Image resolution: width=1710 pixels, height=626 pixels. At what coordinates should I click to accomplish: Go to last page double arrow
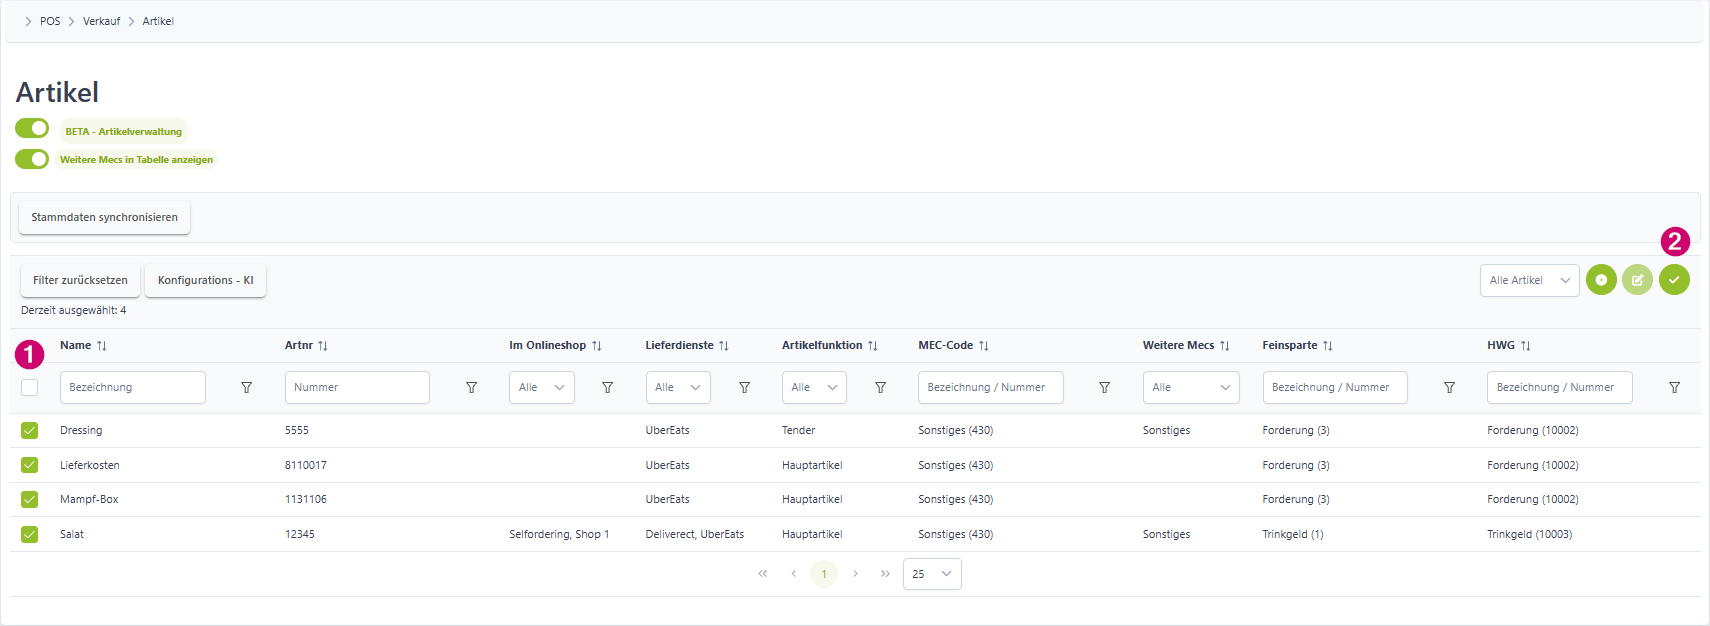[886, 574]
